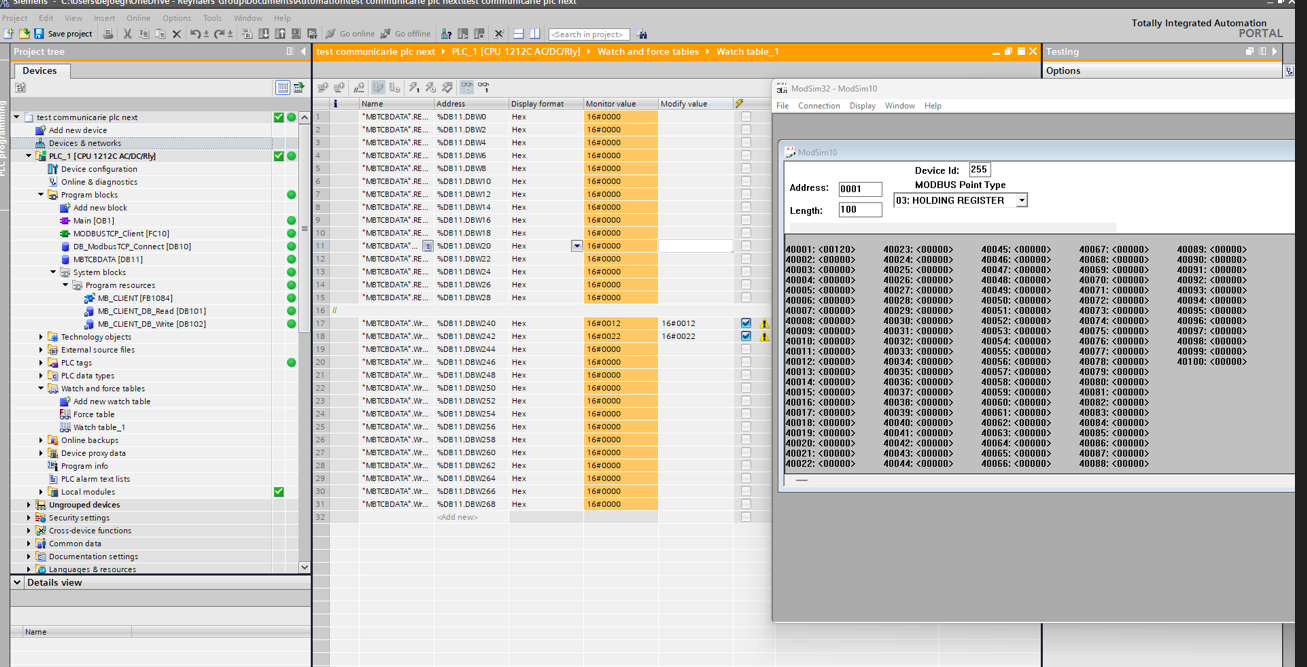Viewport: 1307px width, 667px height.
Task: Collapse the Program blocks tree node
Action: [x=41, y=195]
